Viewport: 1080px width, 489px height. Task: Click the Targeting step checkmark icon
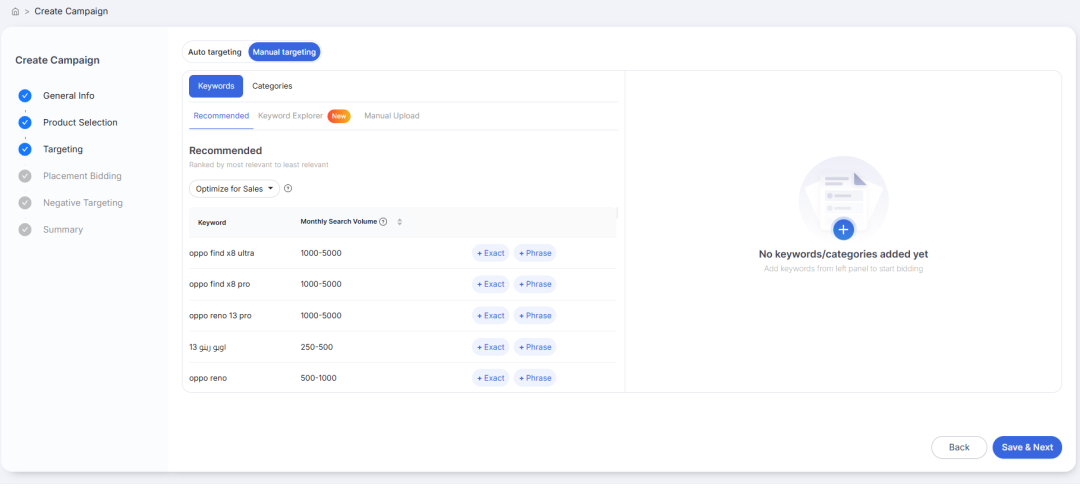click(25, 149)
